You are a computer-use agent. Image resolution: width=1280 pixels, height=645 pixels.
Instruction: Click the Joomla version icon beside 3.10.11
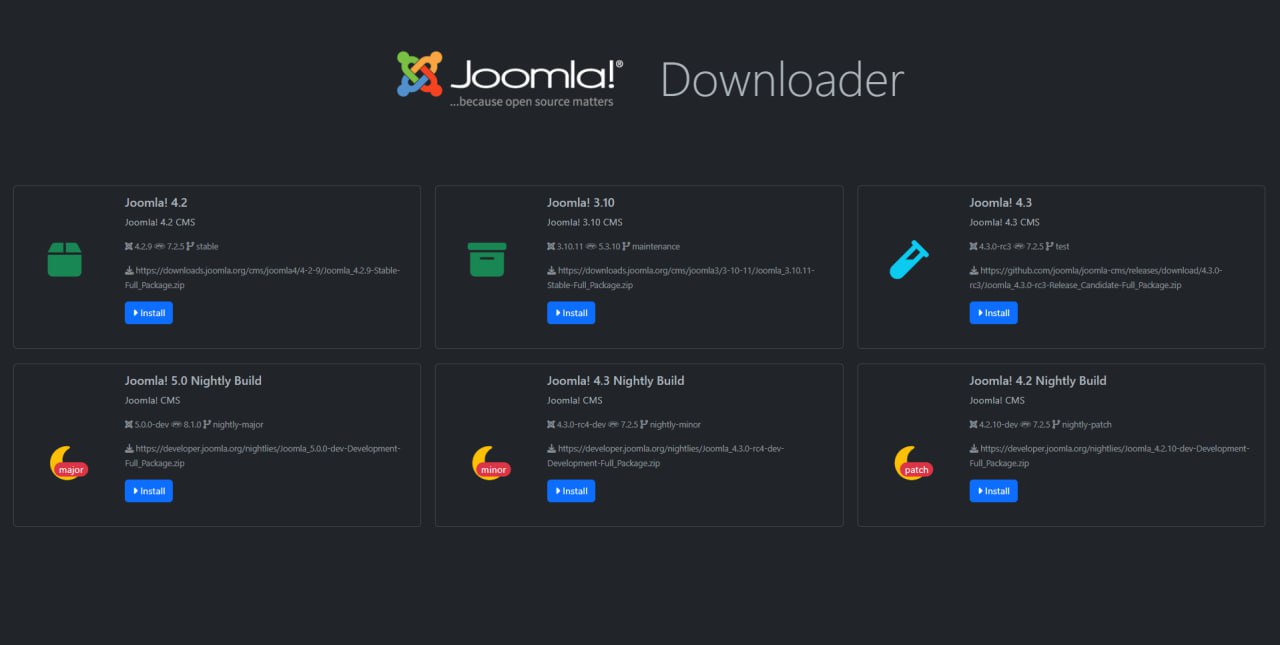point(551,246)
